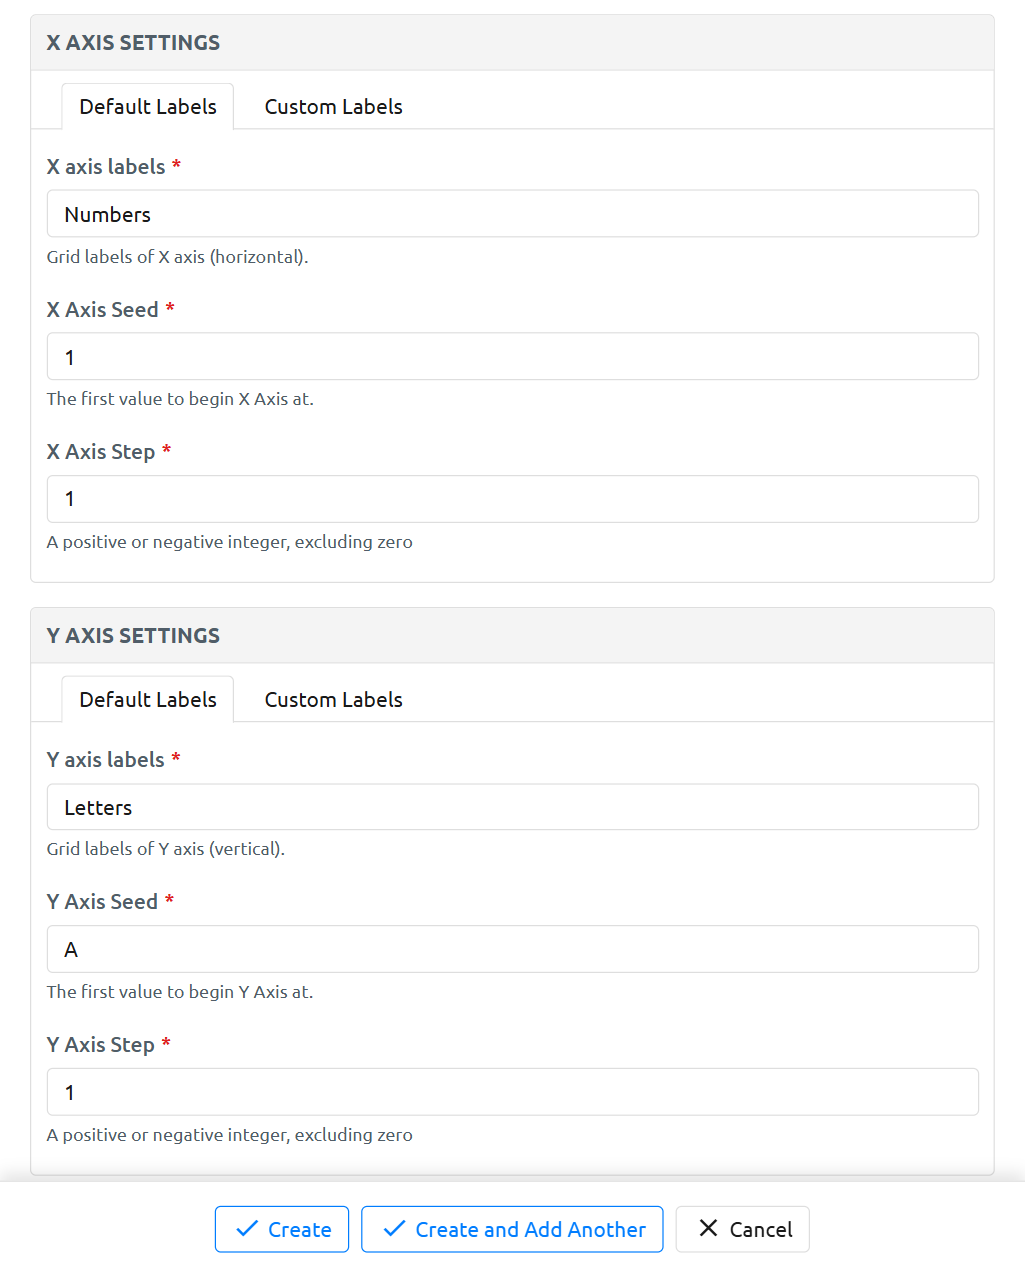This screenshot has height=1275, width=1025.
Task: Focus the X Axis Seed input field
Action: 512,357
